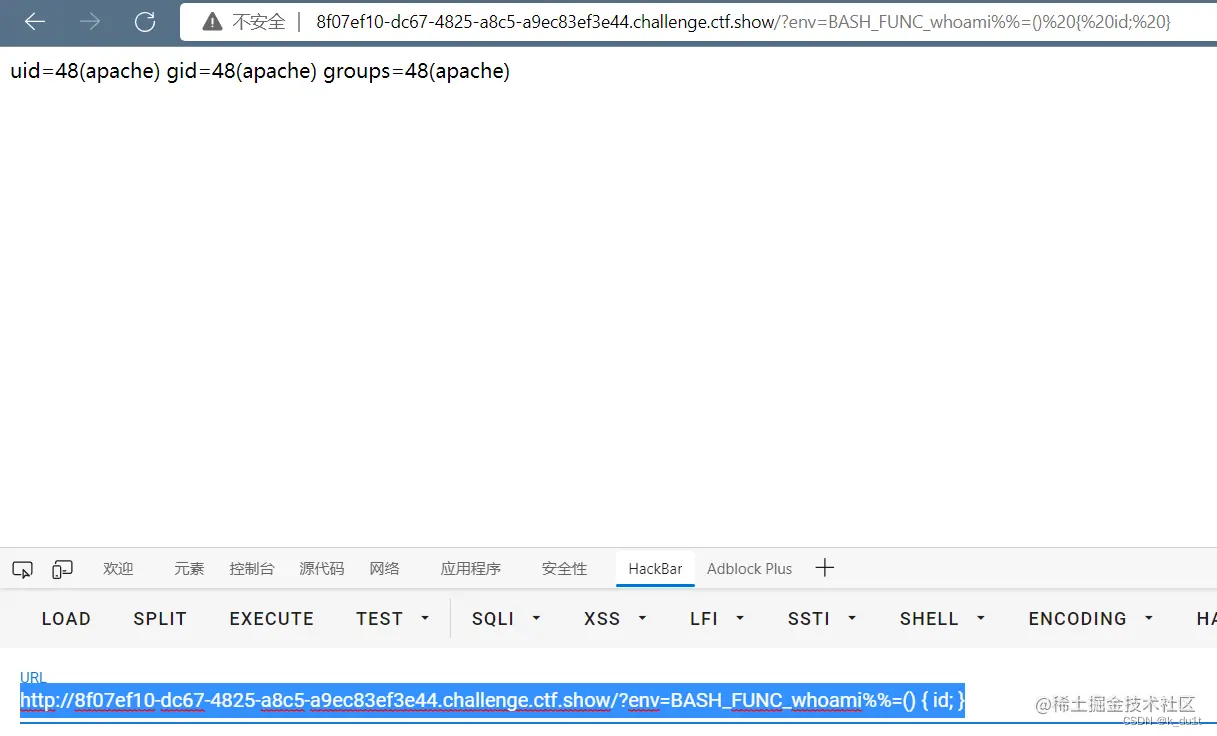Switch to the 安全性 tab
1217x736 pixels.
[x=565, y=568]
